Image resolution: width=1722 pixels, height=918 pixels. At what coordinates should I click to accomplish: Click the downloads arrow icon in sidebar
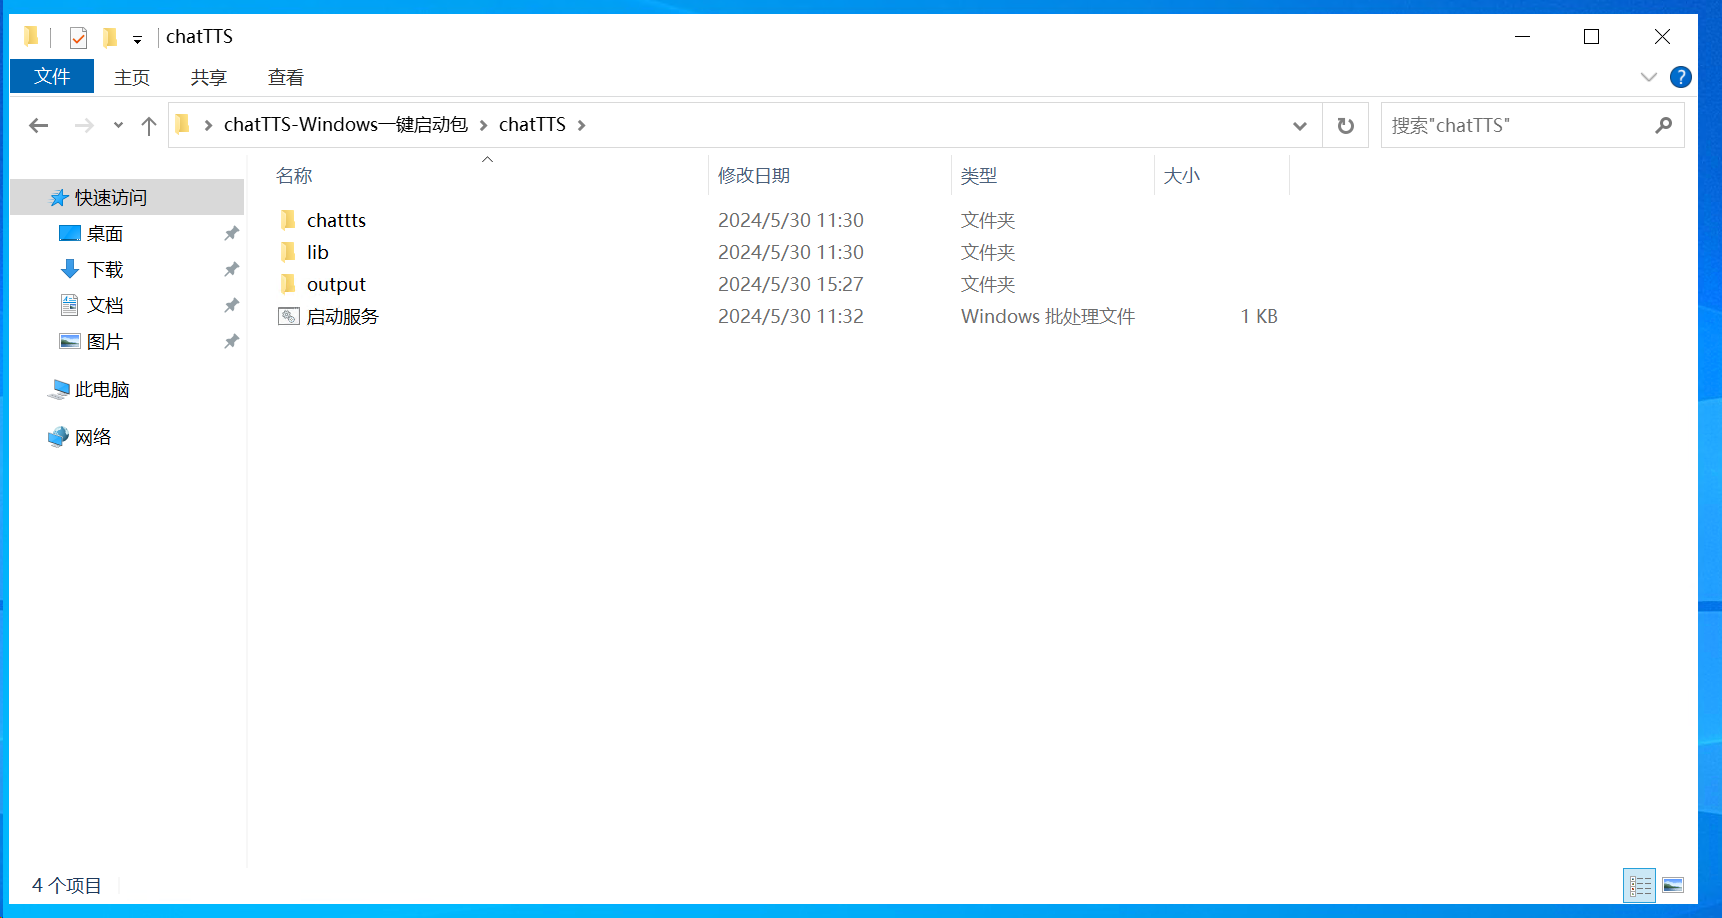(70, 269)
